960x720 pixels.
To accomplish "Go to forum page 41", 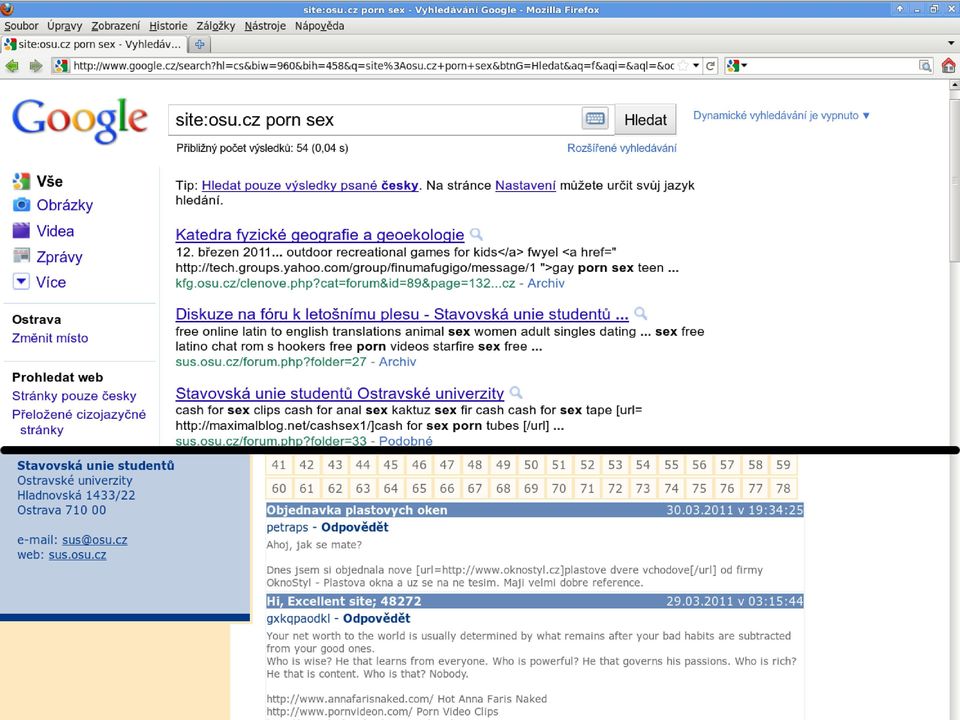I will click(279, 465).
